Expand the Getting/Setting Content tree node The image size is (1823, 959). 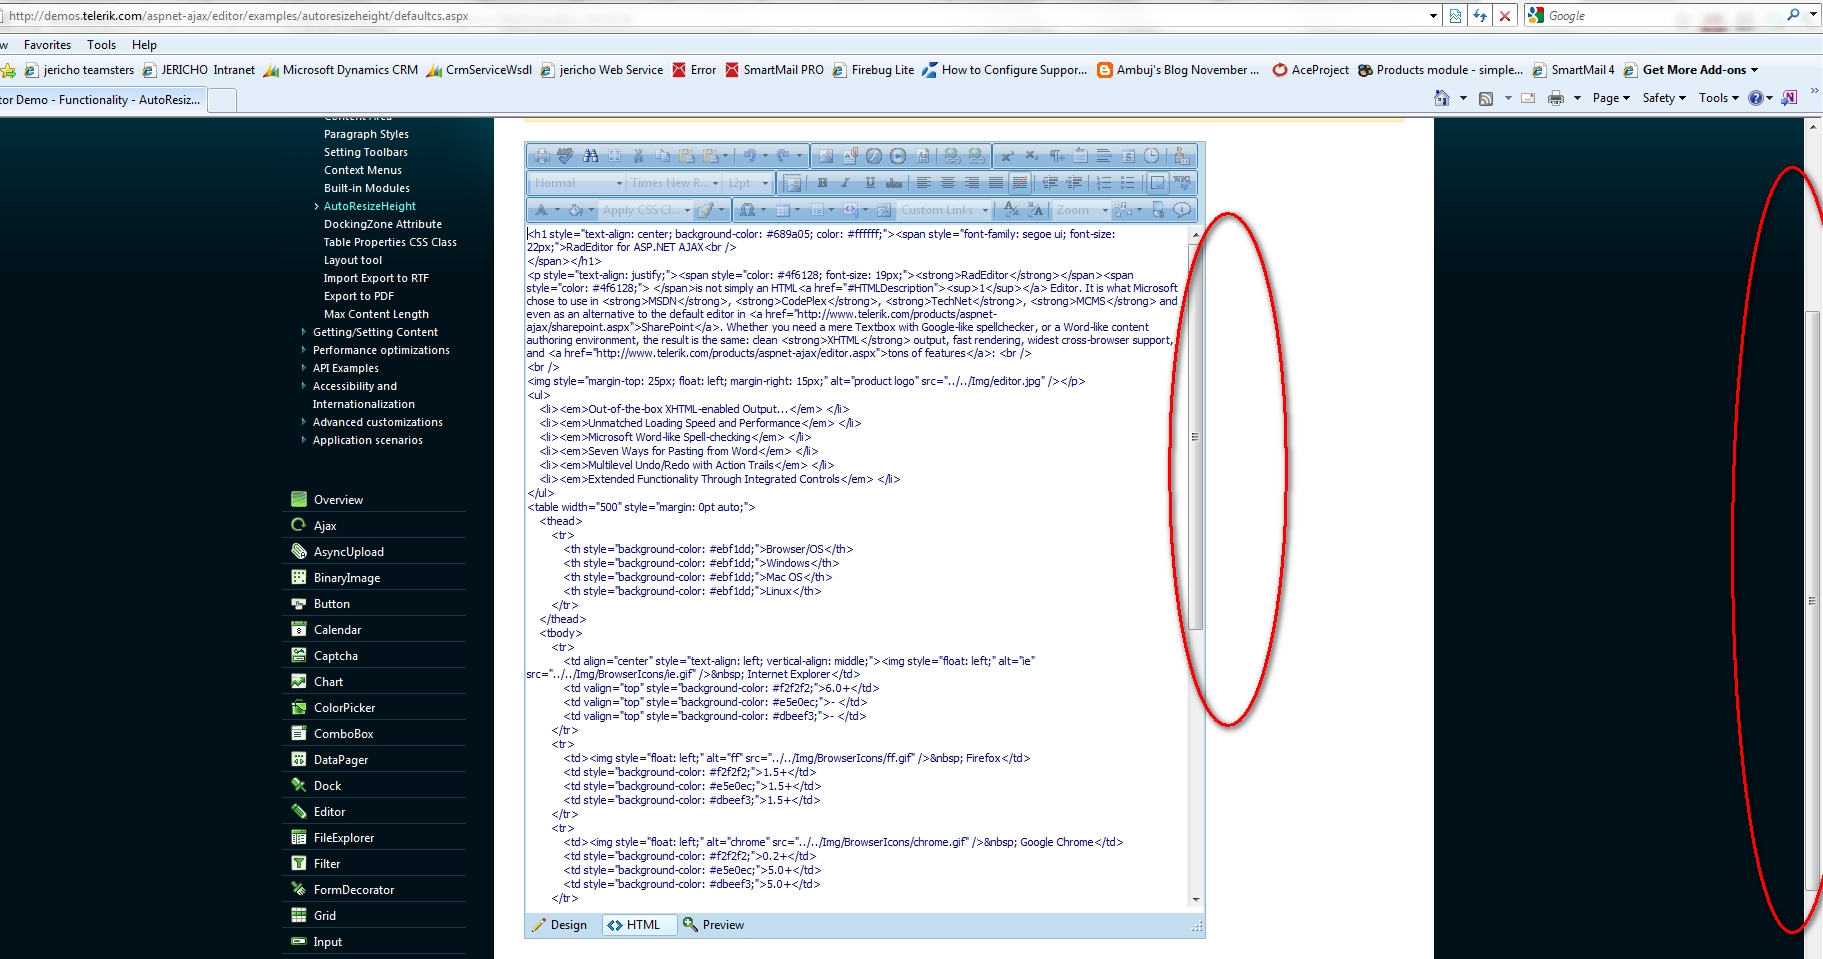coord(304,332)
